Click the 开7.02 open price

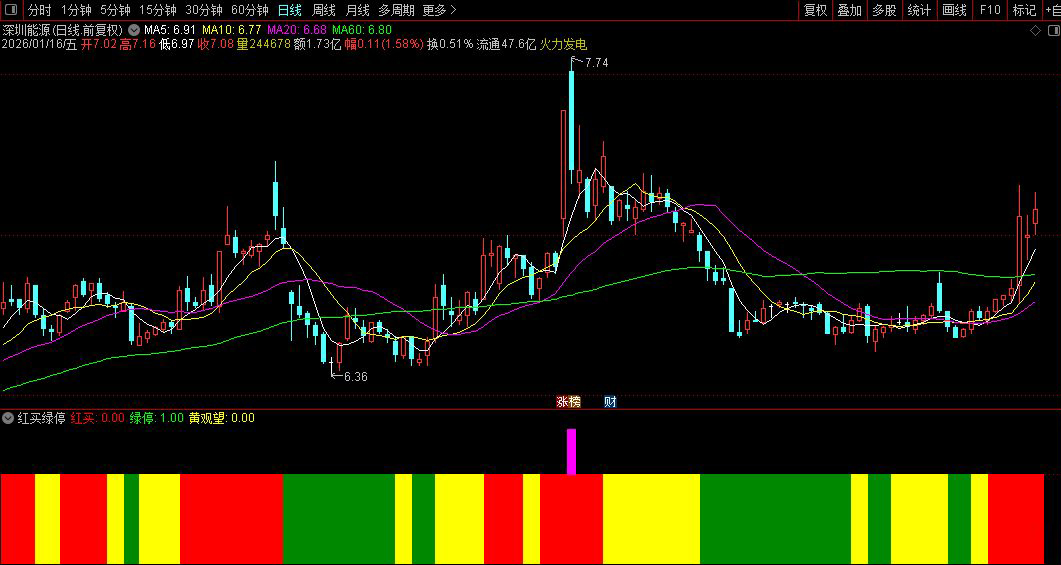point(99,44)
